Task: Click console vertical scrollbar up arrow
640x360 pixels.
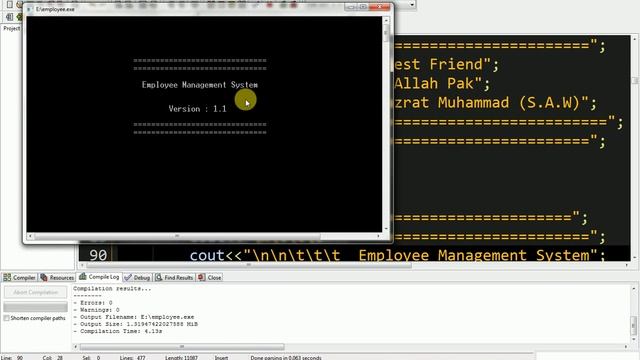Action: (x=386, y=20)
